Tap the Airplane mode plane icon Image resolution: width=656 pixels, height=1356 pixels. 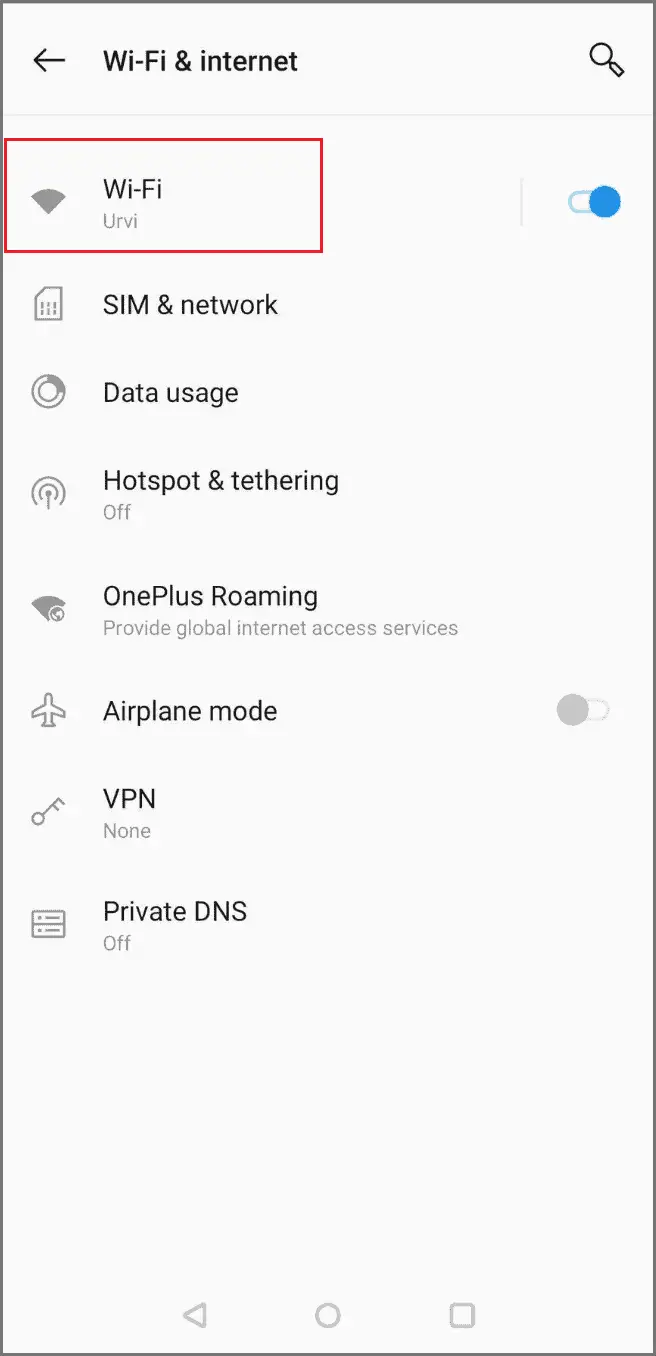[47, 710]
